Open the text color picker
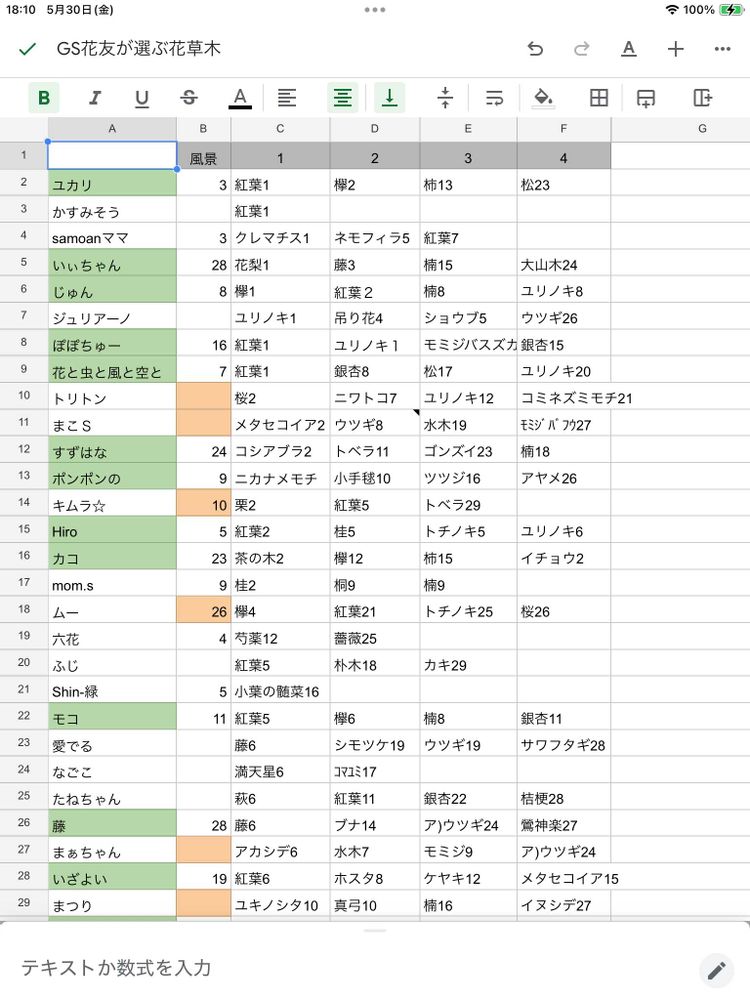 pyautogui.click(x=239, y=97)
